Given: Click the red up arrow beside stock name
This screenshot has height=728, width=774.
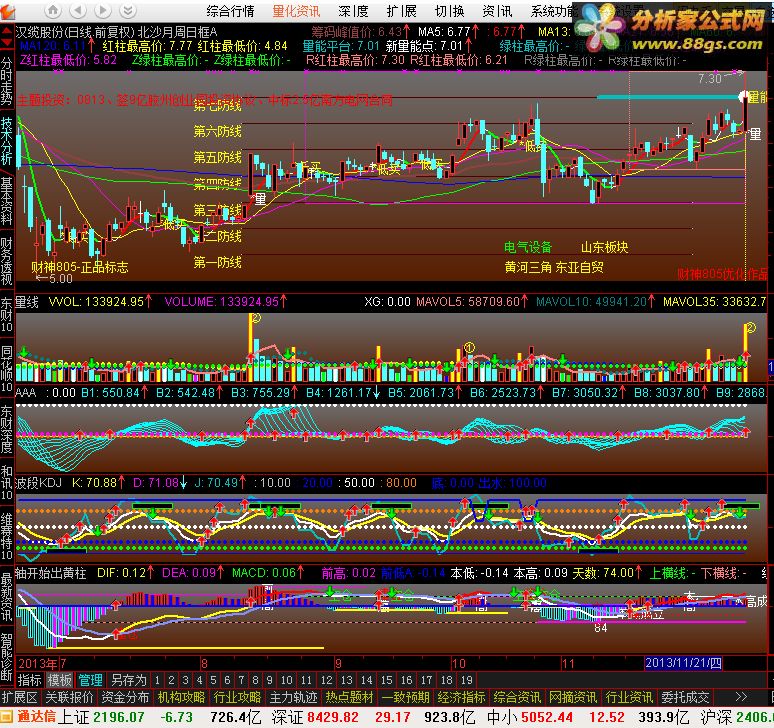Looking at the screenshot, I should click(7, 32).
